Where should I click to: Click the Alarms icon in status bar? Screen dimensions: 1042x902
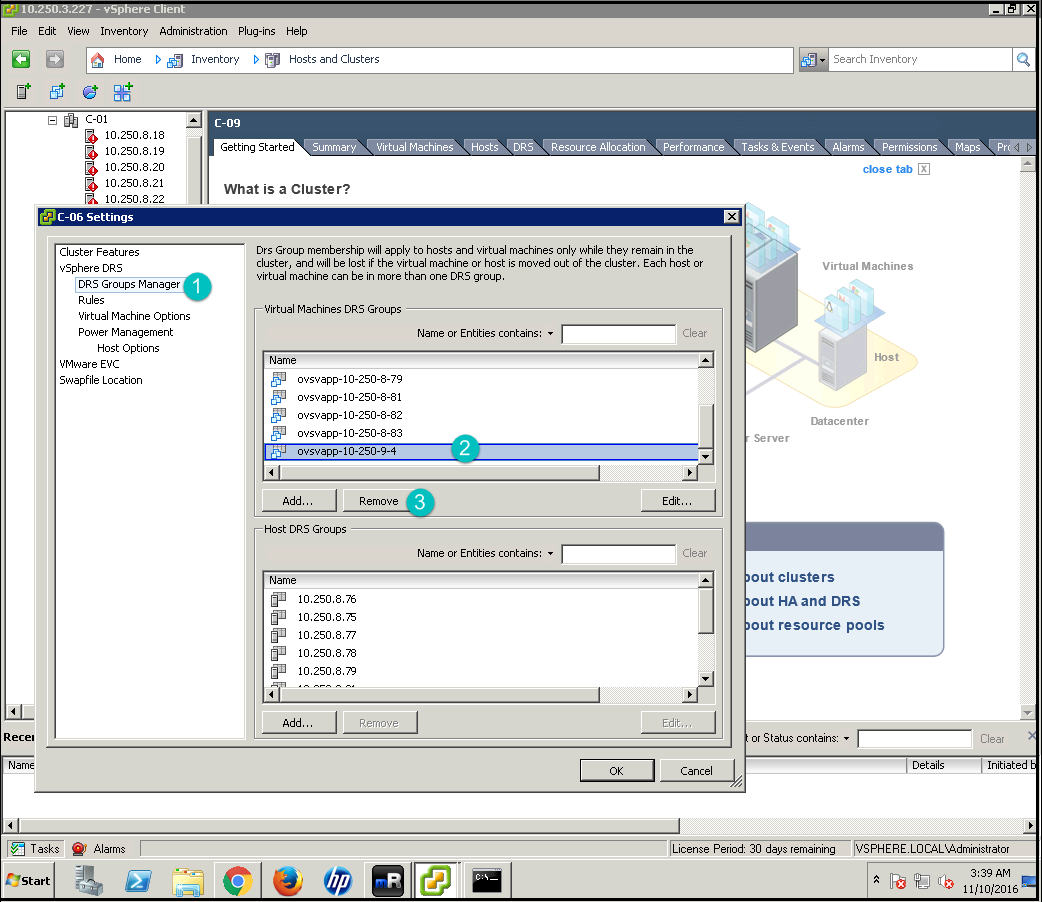pos(80,849)
